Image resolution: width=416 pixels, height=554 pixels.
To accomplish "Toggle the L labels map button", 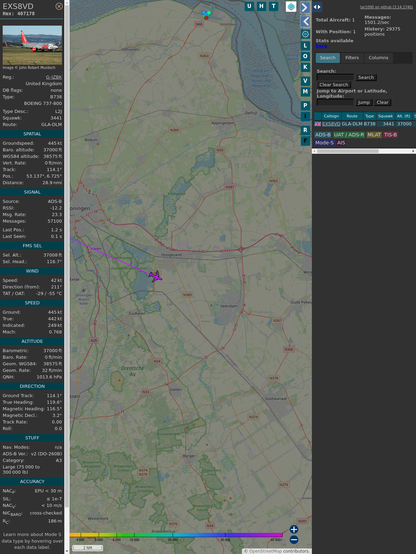I will (x=305, y=46).
